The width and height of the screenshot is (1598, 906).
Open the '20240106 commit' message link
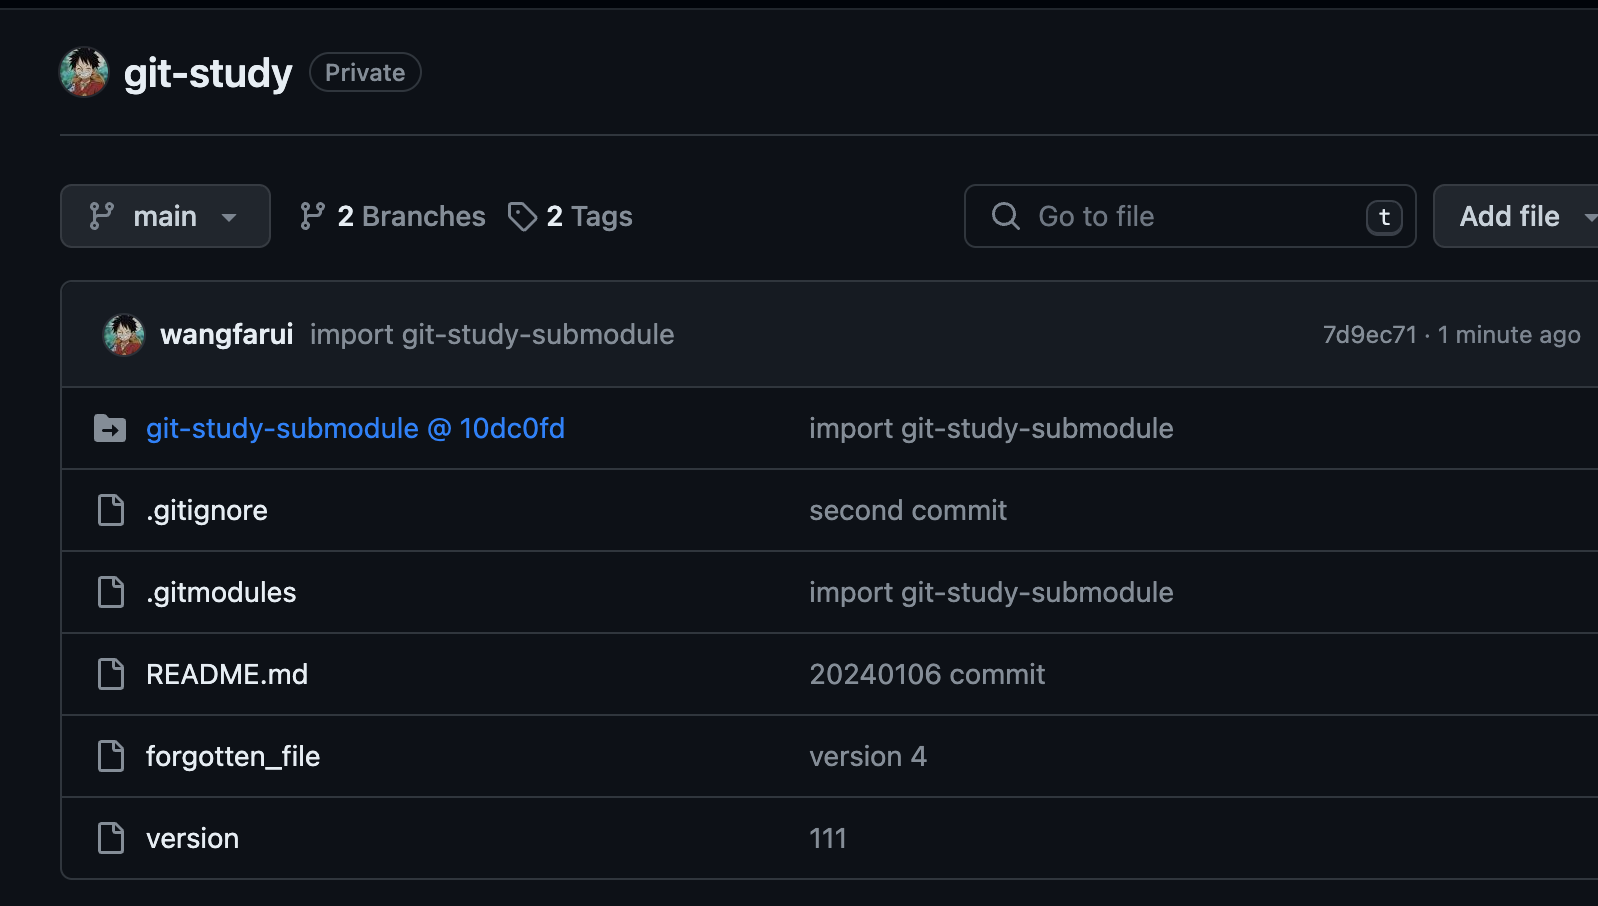click(927, 674)
